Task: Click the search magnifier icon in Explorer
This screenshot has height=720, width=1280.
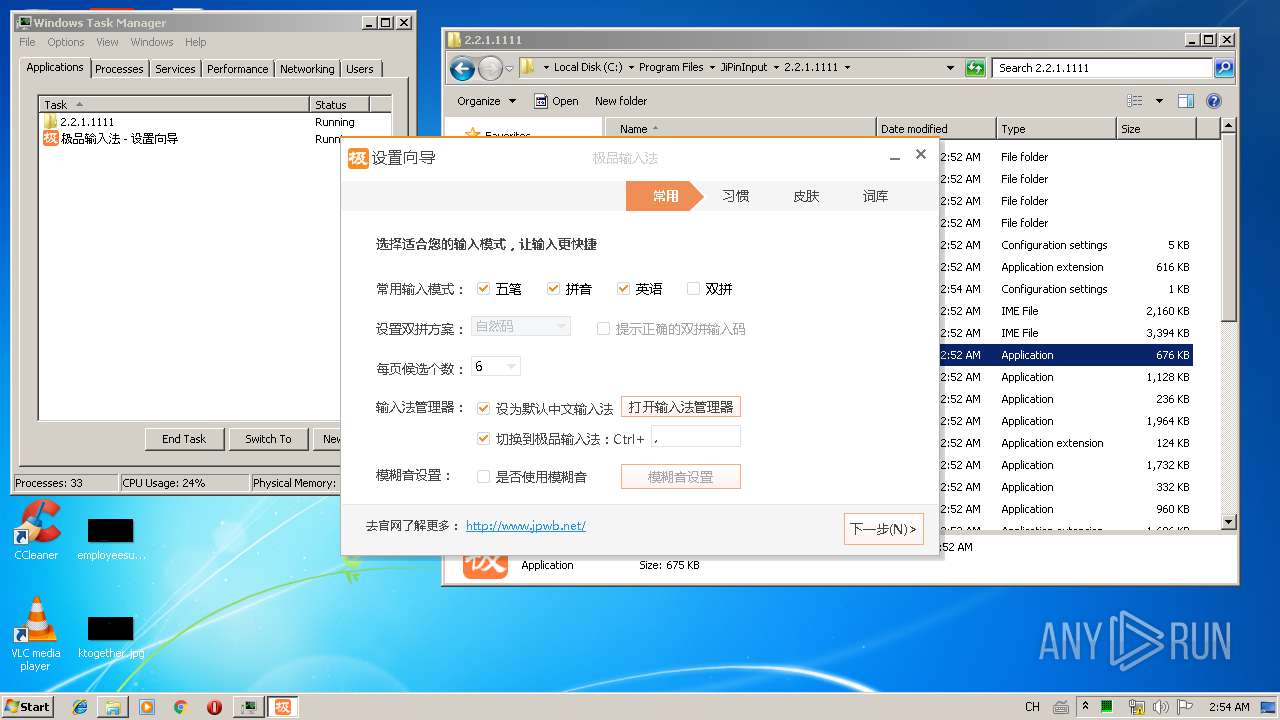Action: 1224,68
